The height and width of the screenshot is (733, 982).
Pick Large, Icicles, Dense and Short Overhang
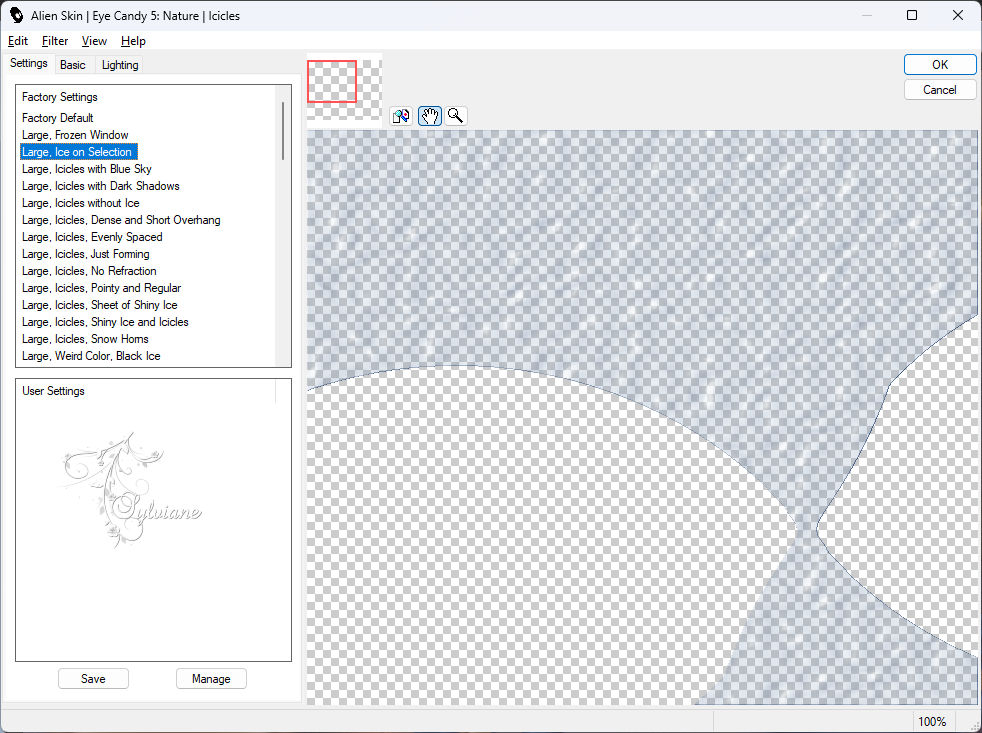[x=121, y=219]
